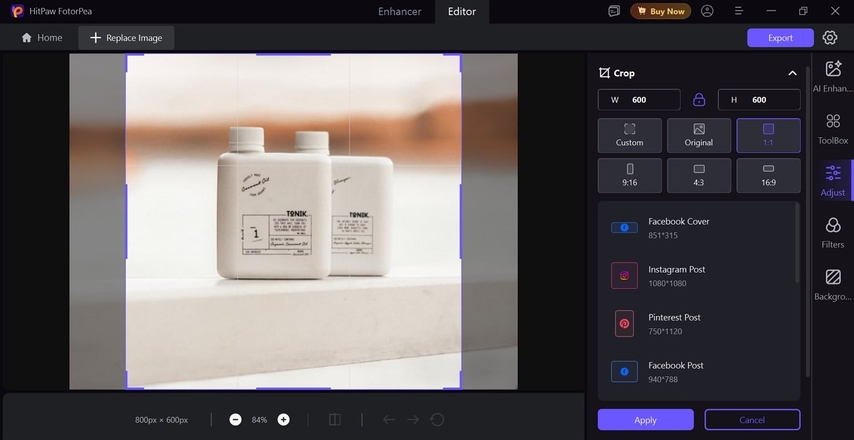Screen dimensions: 854x440
Task: Open the feedback message icon in title bar
Action: pyautogui.click(x=614, y=11)
